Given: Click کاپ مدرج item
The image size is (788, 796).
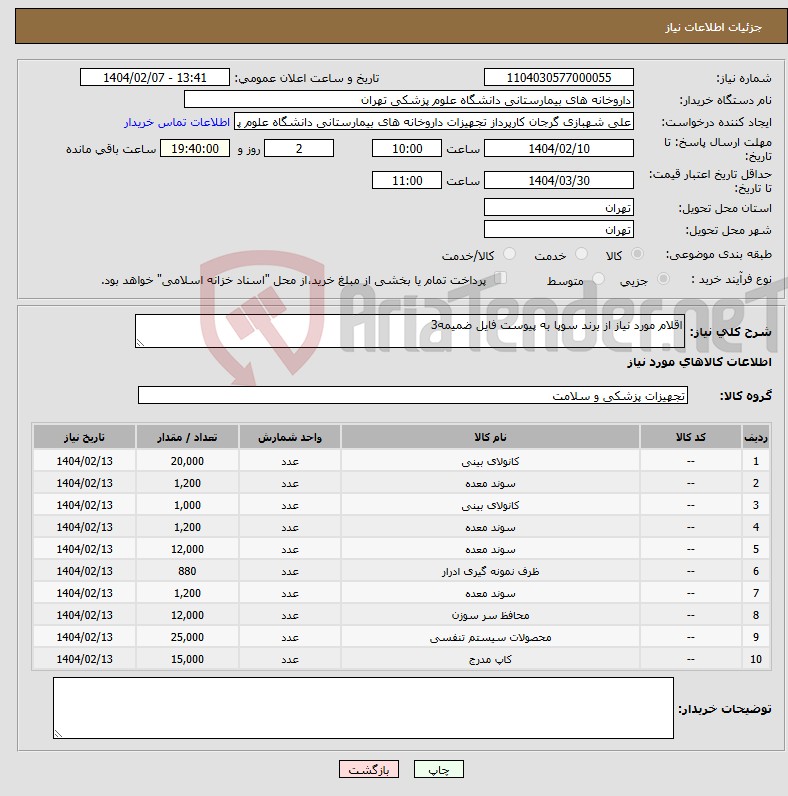Looking at the screenshot, I should pyautogui.click(x=490, y=659).
